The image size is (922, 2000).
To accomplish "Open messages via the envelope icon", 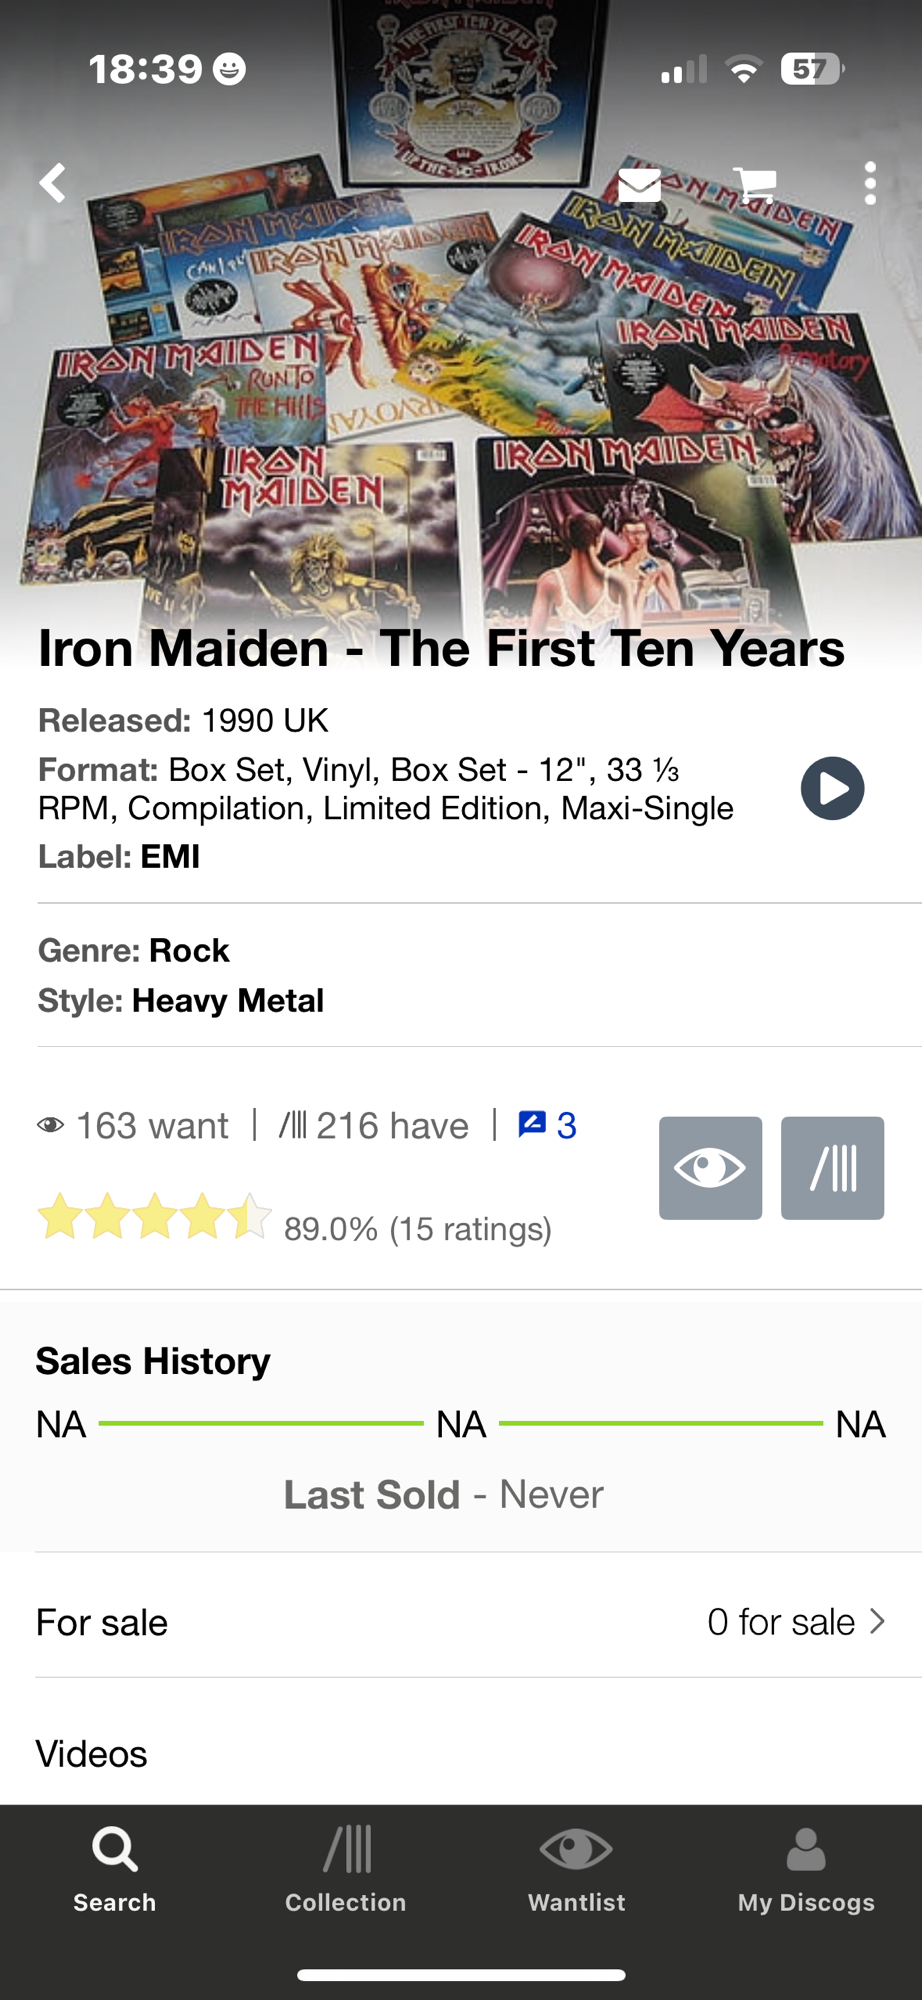I will [x=639, y=185].
